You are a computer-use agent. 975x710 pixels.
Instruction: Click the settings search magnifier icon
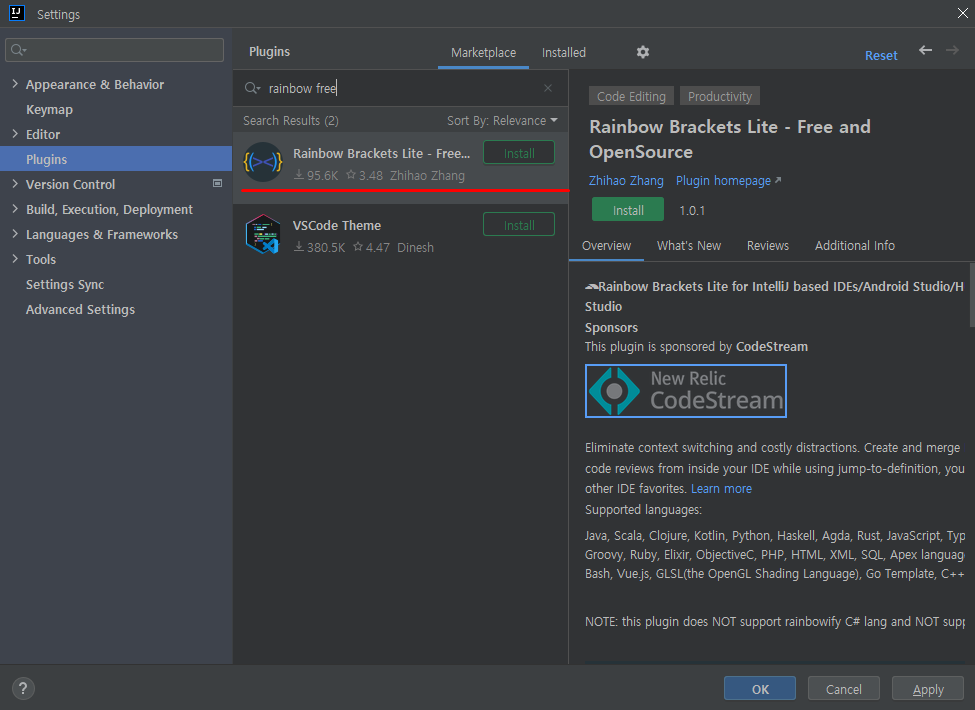click(x=18, y=50)
